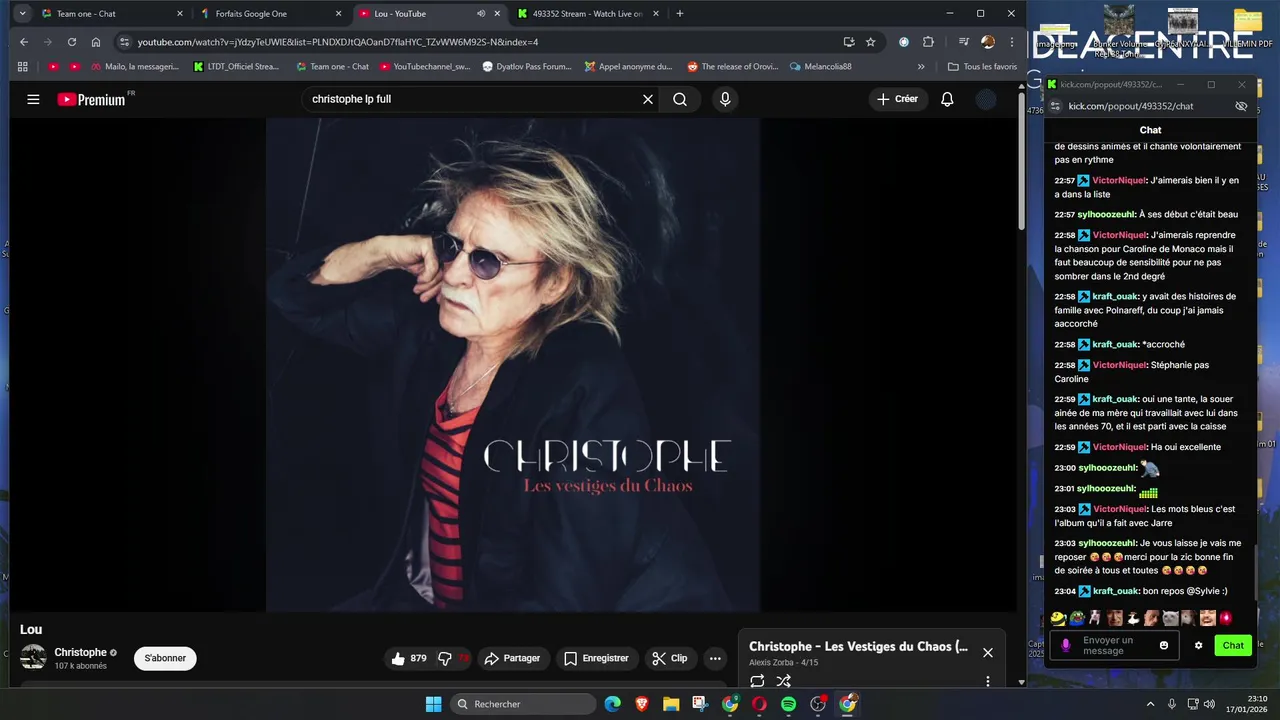Open Kick chat settings gear
Image resolution: width=1280 pixels, height=720 pixels.
pyautogui.click(x=1199, y=645)
